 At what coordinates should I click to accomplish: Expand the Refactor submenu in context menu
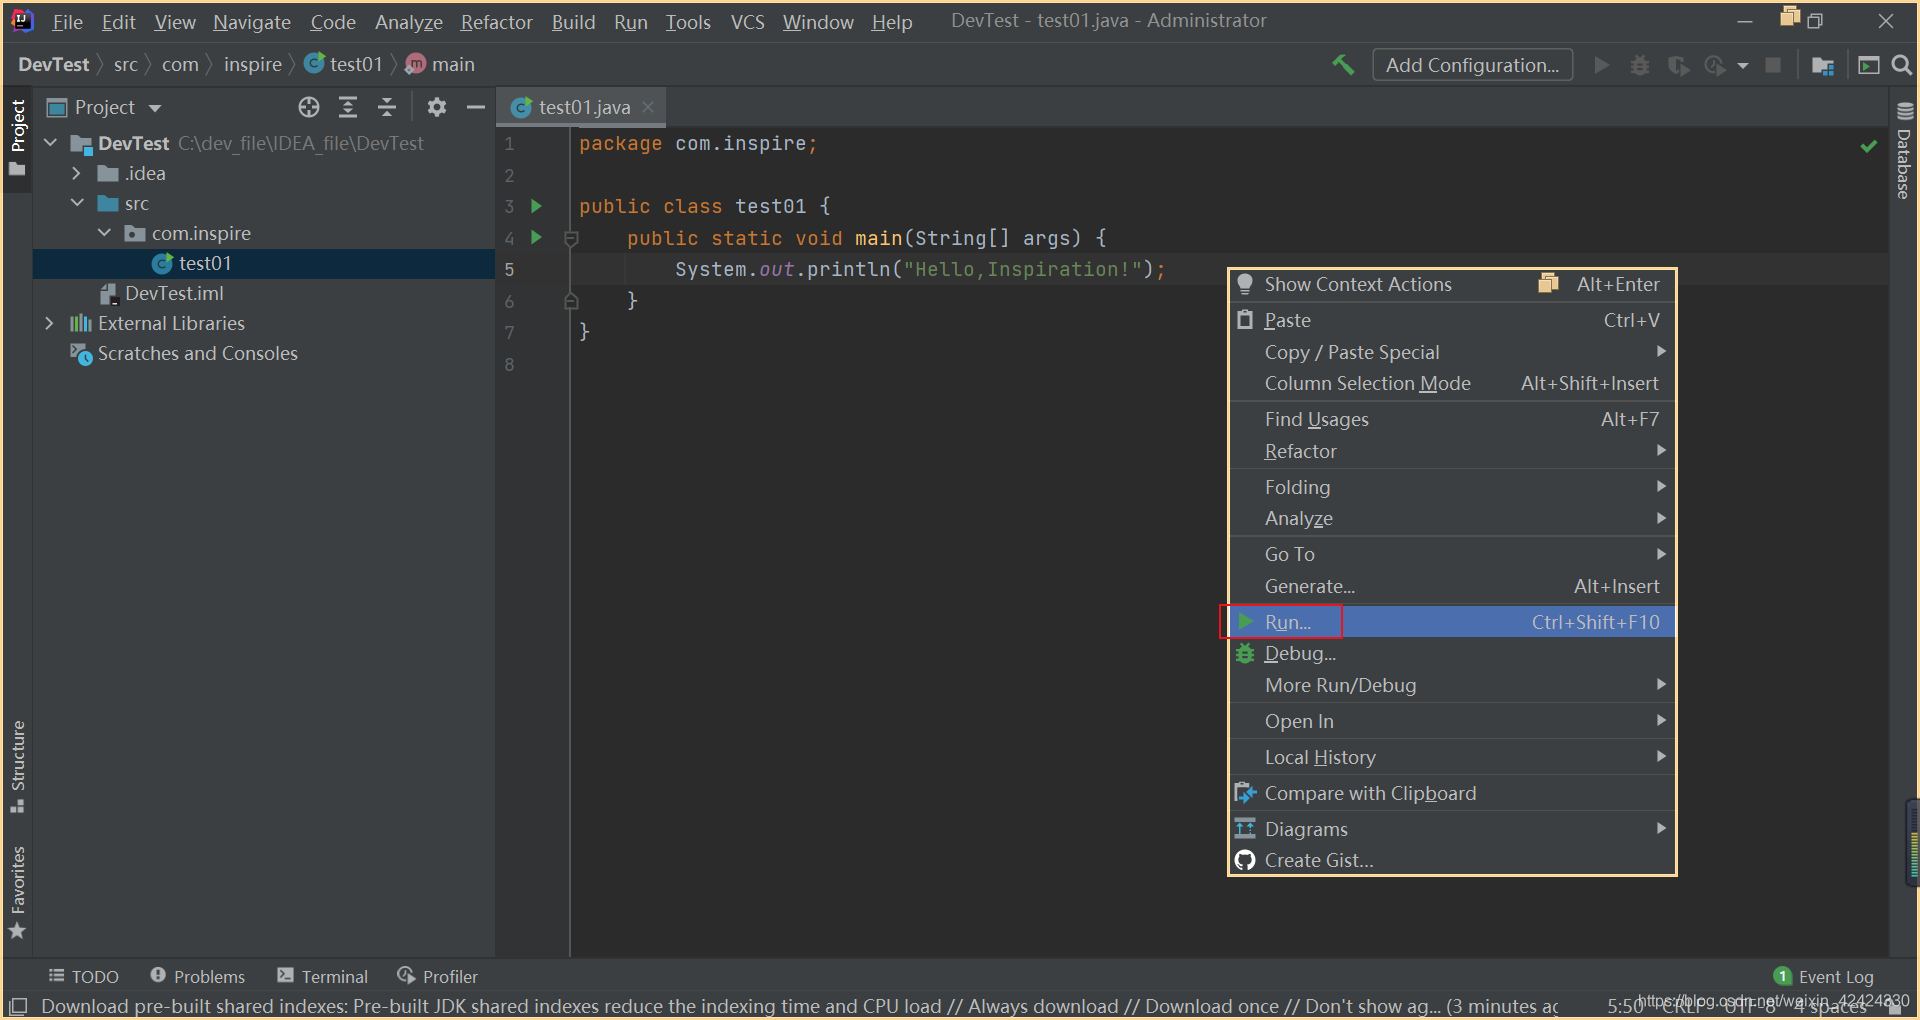pyautogui.click(x=1452, y=451)
